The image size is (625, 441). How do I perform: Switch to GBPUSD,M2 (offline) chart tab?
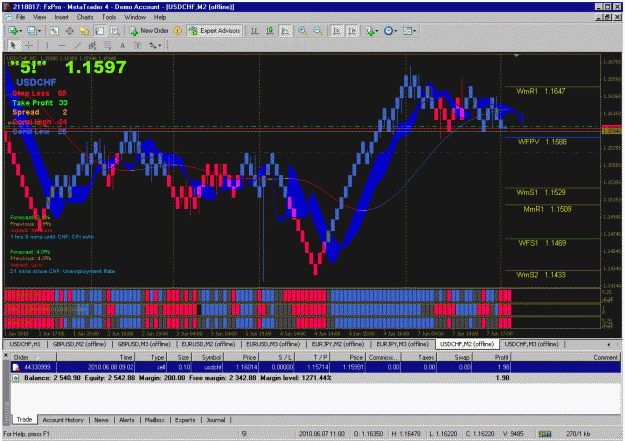[79, 344]
